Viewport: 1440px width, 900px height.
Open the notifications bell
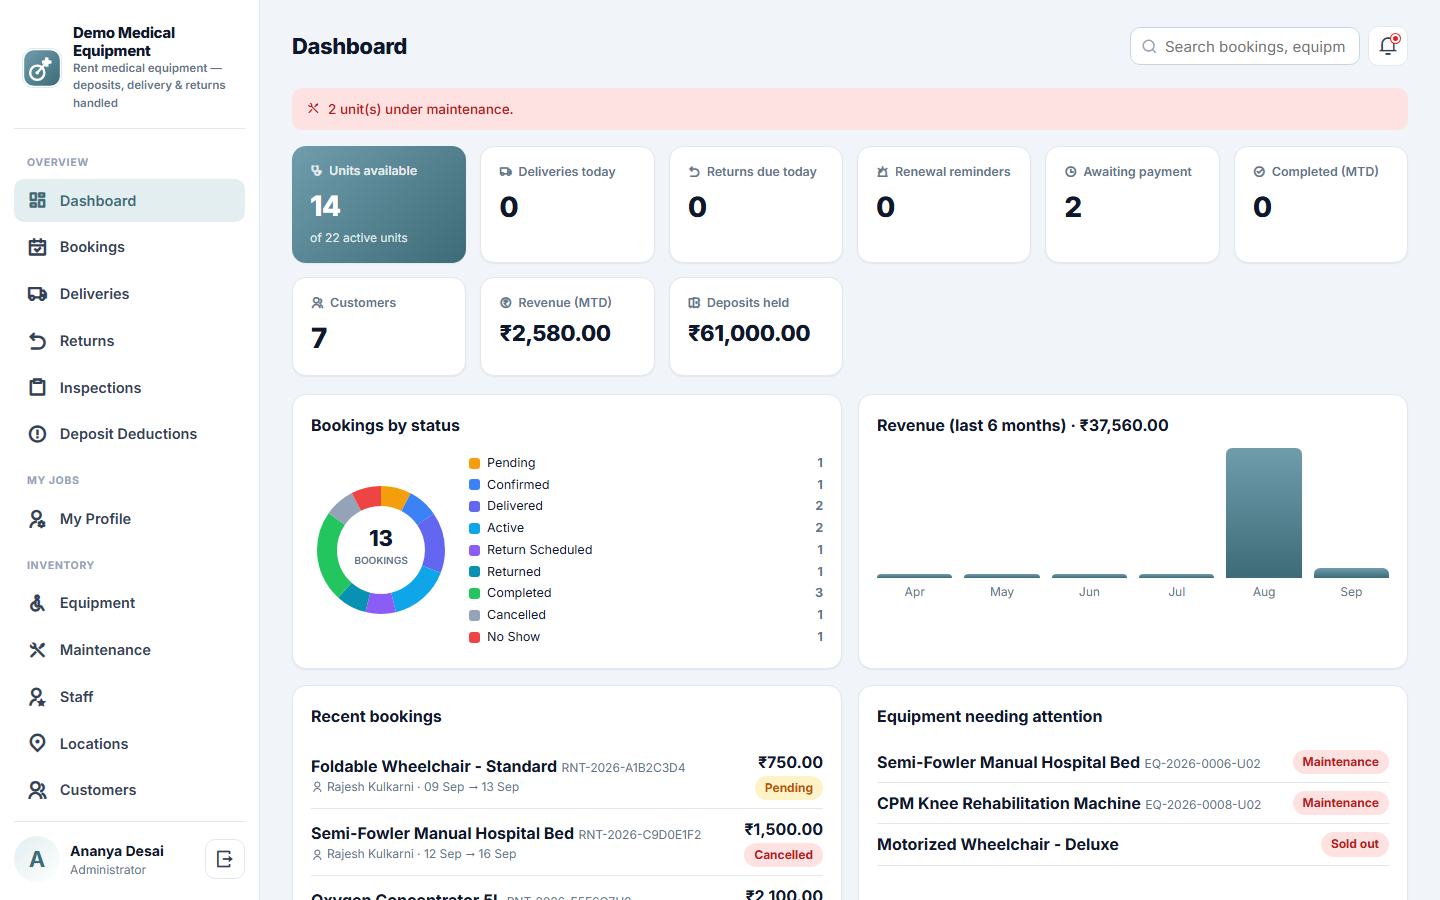pyautogui.click(x=1388, y=46)
